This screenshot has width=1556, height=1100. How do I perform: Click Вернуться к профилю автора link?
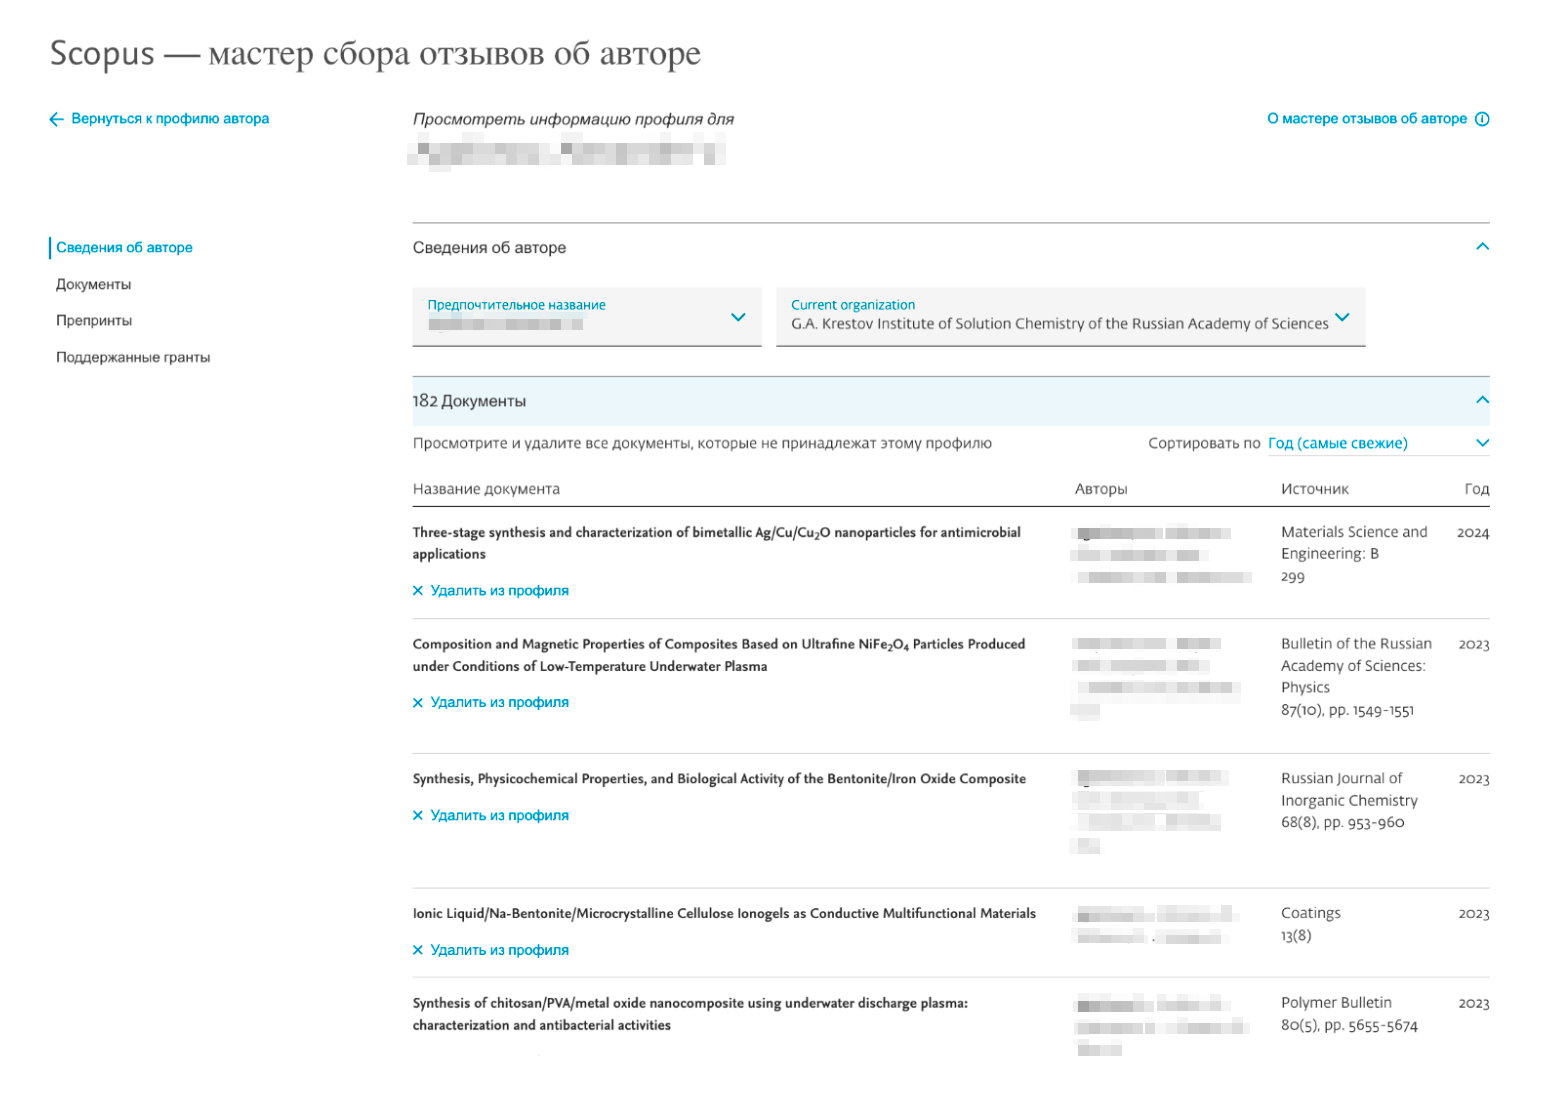coord(170,119)
